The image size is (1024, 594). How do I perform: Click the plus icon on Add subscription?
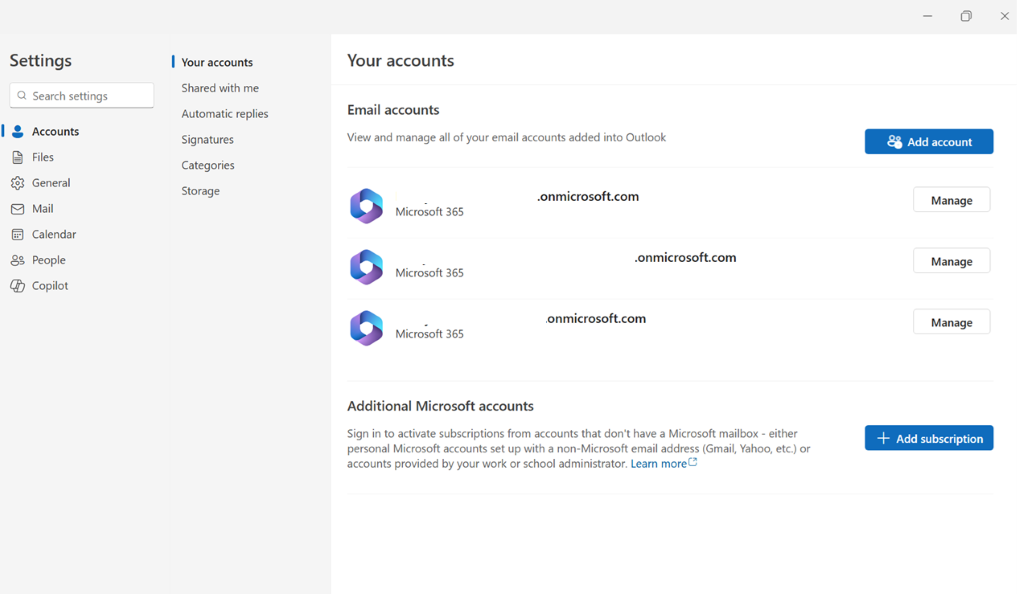click(883, 438)
